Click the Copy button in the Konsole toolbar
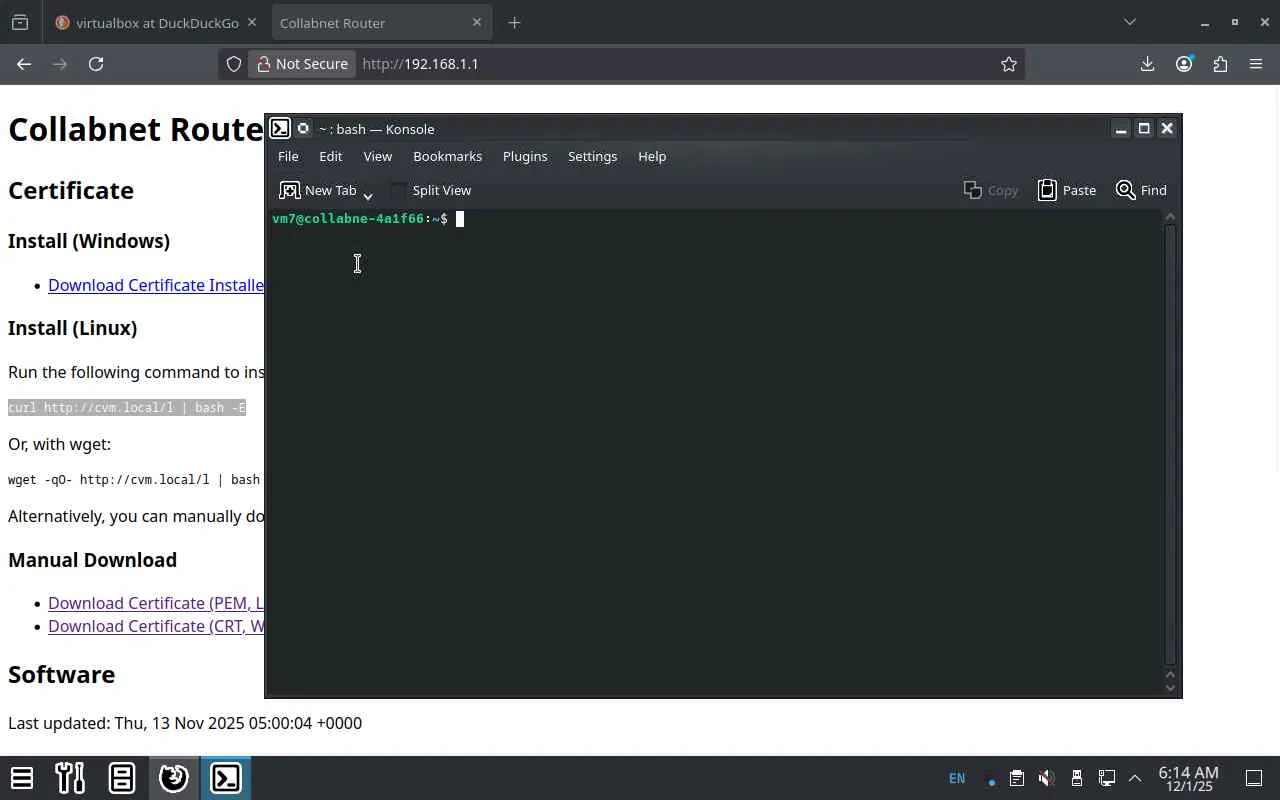This screenshot has width=1280, height=800. [x=991, y=190]
